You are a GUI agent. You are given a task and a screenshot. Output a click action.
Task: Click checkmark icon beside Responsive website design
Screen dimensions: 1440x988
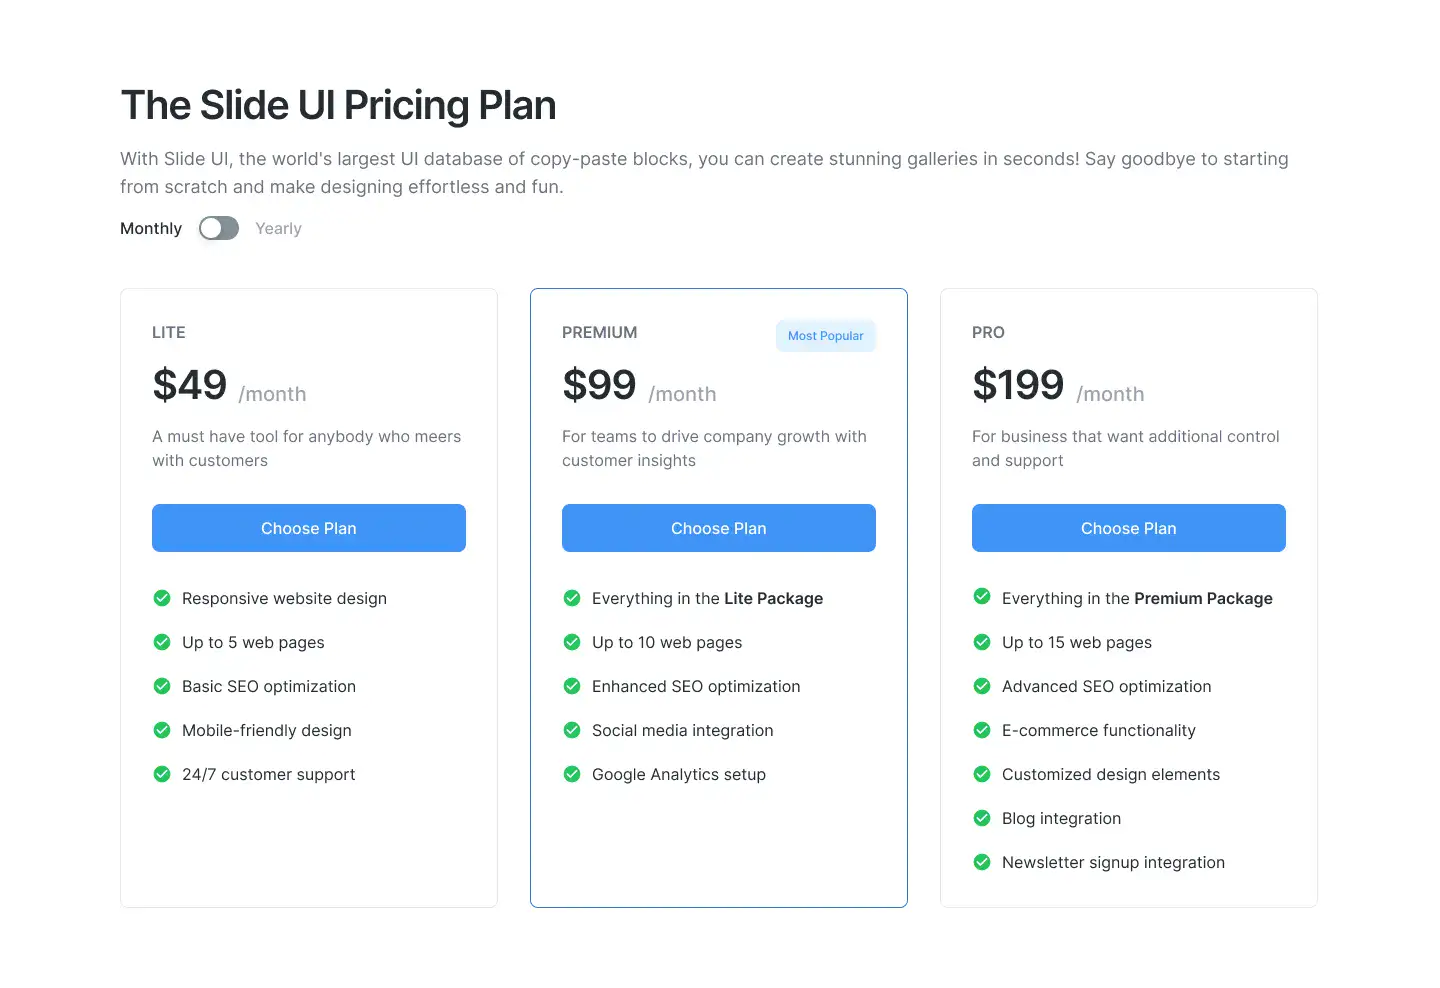162,598
